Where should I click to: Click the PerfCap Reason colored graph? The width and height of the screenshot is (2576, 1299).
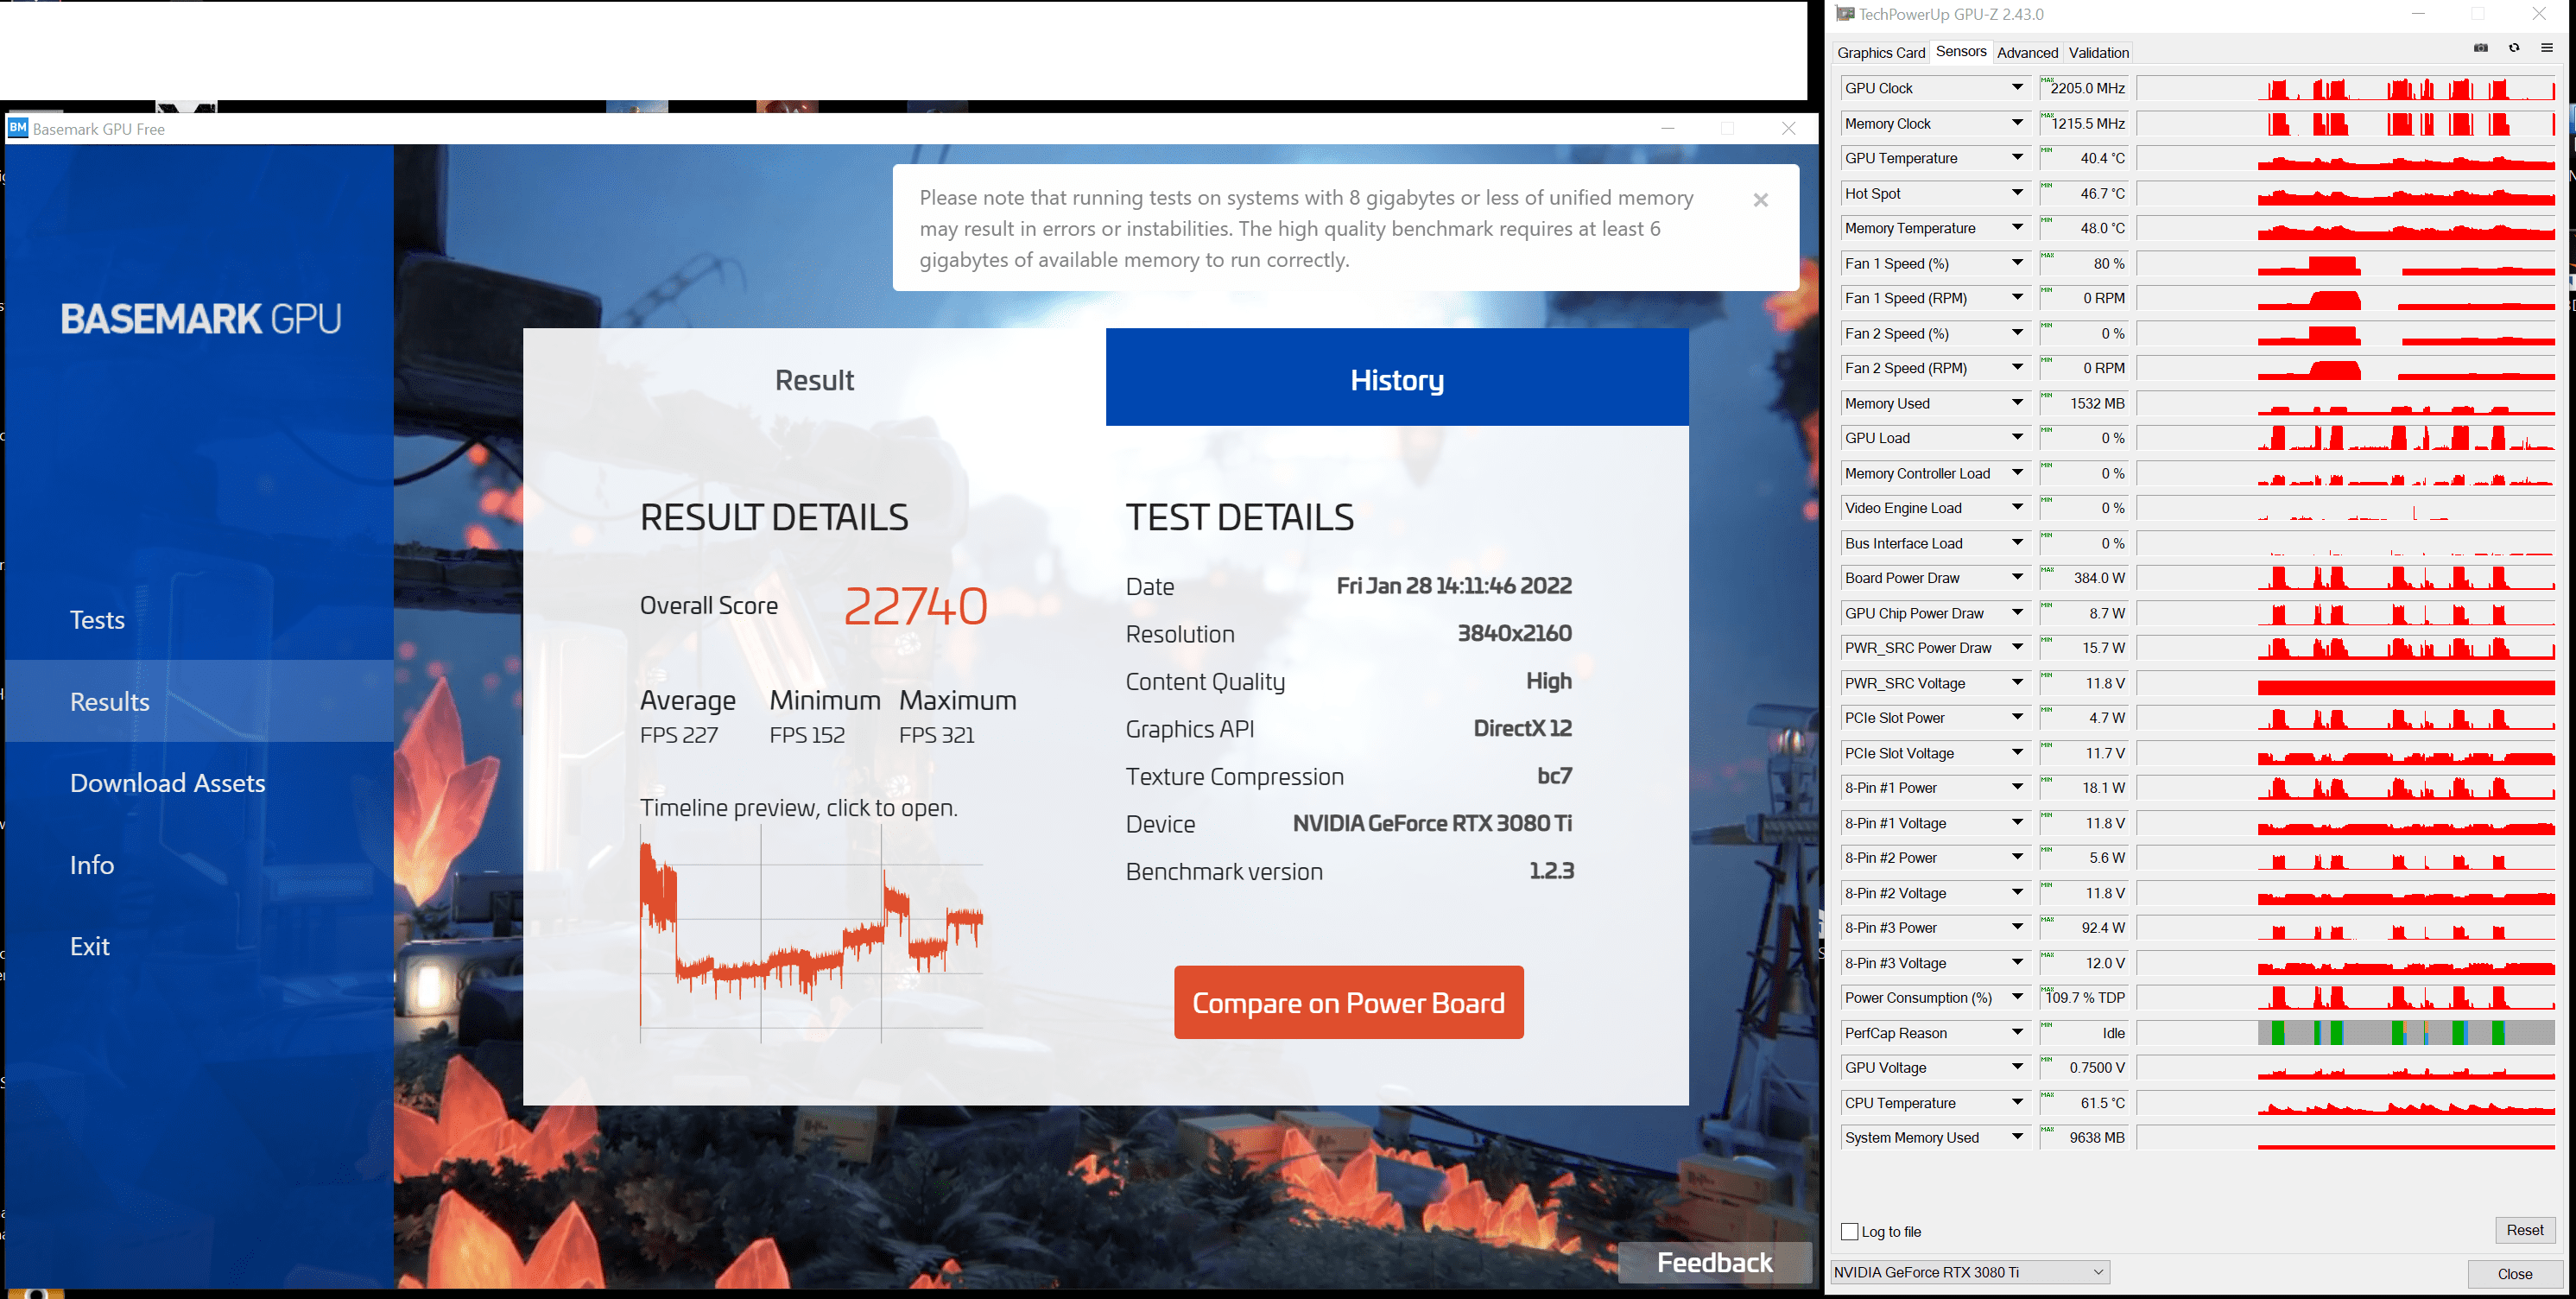2346,1033
